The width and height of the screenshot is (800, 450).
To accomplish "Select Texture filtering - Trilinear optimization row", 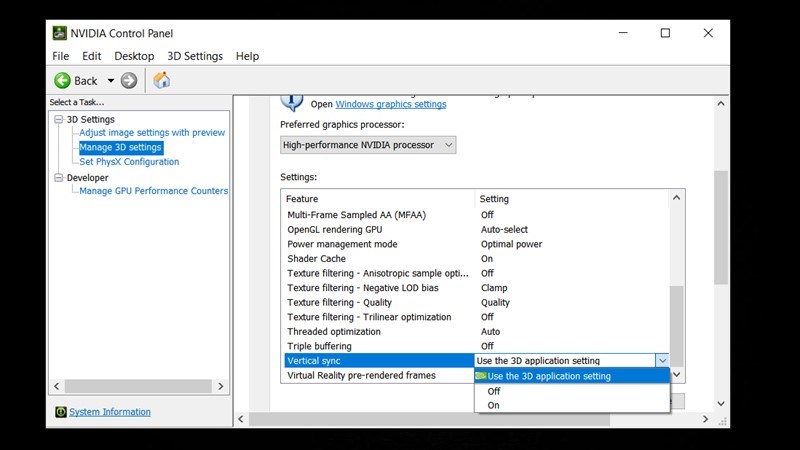I will pyautogui.click(x=477, y=317).
